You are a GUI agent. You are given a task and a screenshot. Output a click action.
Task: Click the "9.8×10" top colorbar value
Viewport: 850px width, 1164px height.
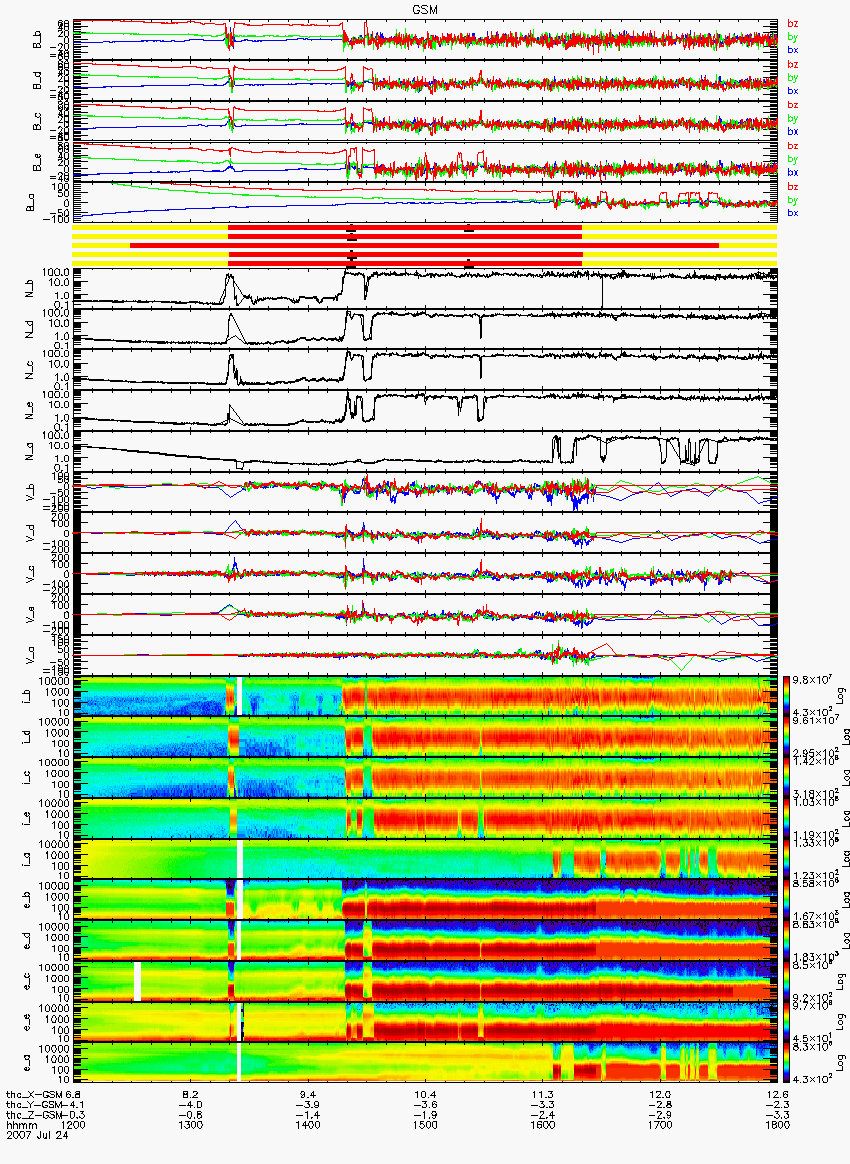point(814,680)
